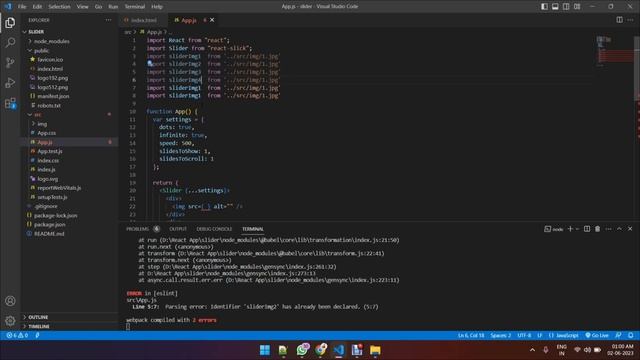Image resolution: width=640 pixels, height=360 pixels.
Task: Open Run and Debug view
Action: tap(10, 83)
